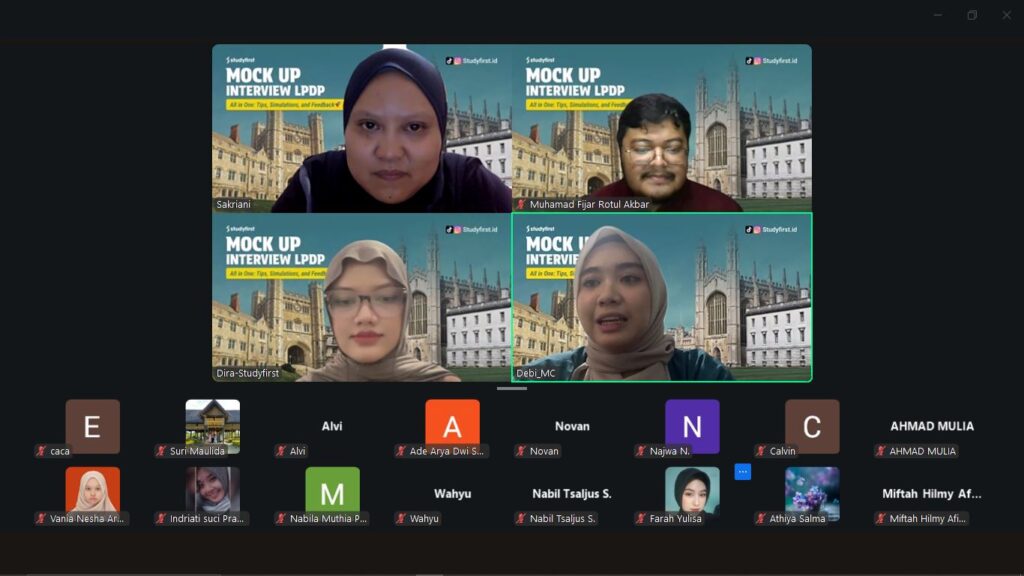The image size is (1024, 576).
Task: Click the muted mic icon beside Wahyu's name label
Action: [x=401, y=519]
